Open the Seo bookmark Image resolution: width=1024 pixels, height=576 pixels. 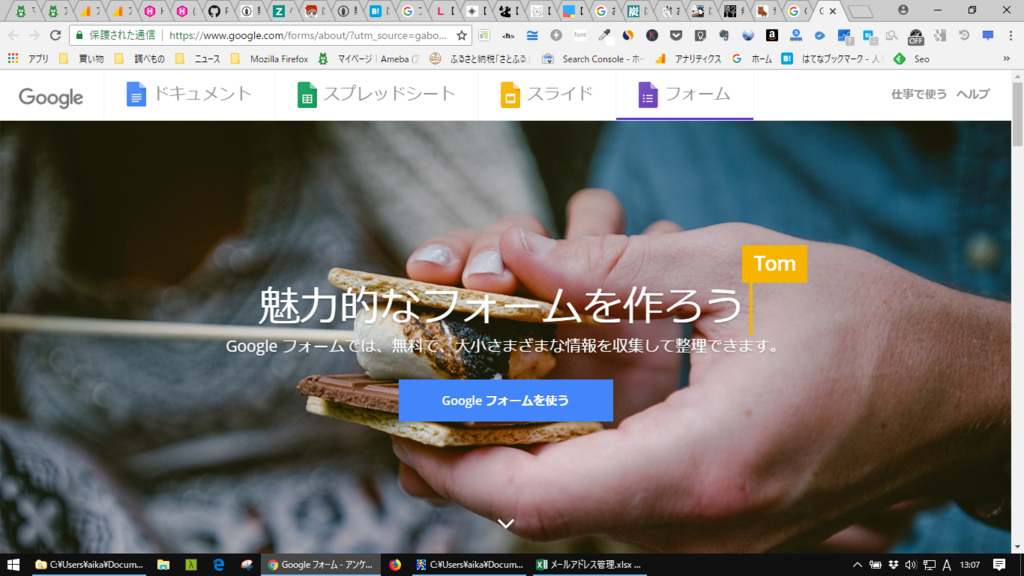pos(912,59)
